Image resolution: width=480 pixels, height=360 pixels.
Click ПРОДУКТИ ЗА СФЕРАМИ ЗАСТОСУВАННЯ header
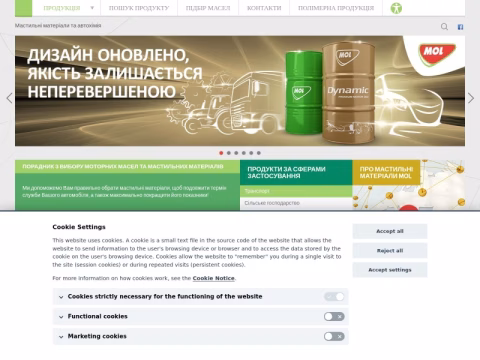coord(296,172)
